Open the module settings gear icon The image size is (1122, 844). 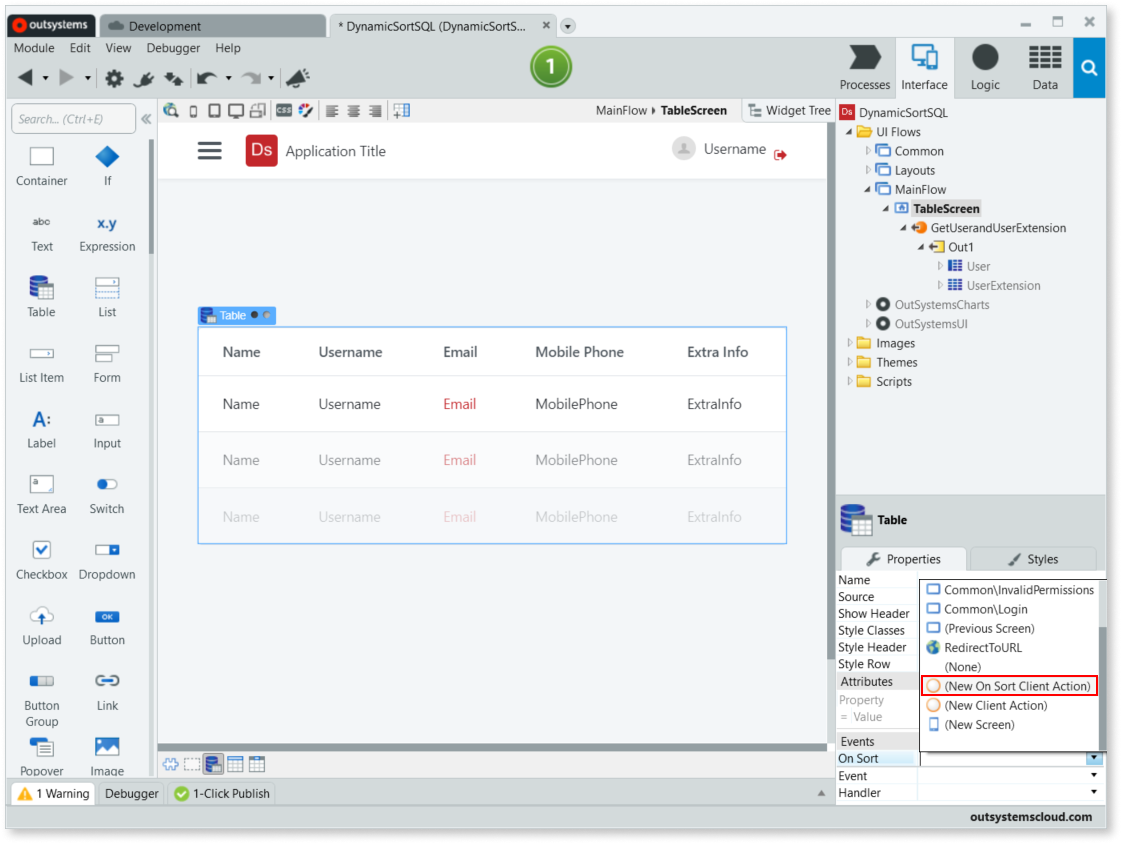click(115, 78)
